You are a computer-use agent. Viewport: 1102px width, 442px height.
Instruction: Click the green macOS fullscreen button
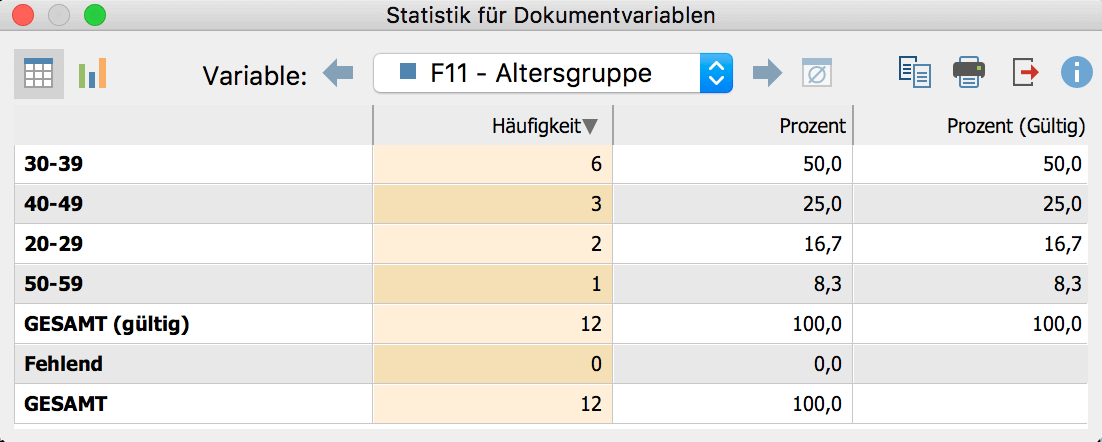94,15
